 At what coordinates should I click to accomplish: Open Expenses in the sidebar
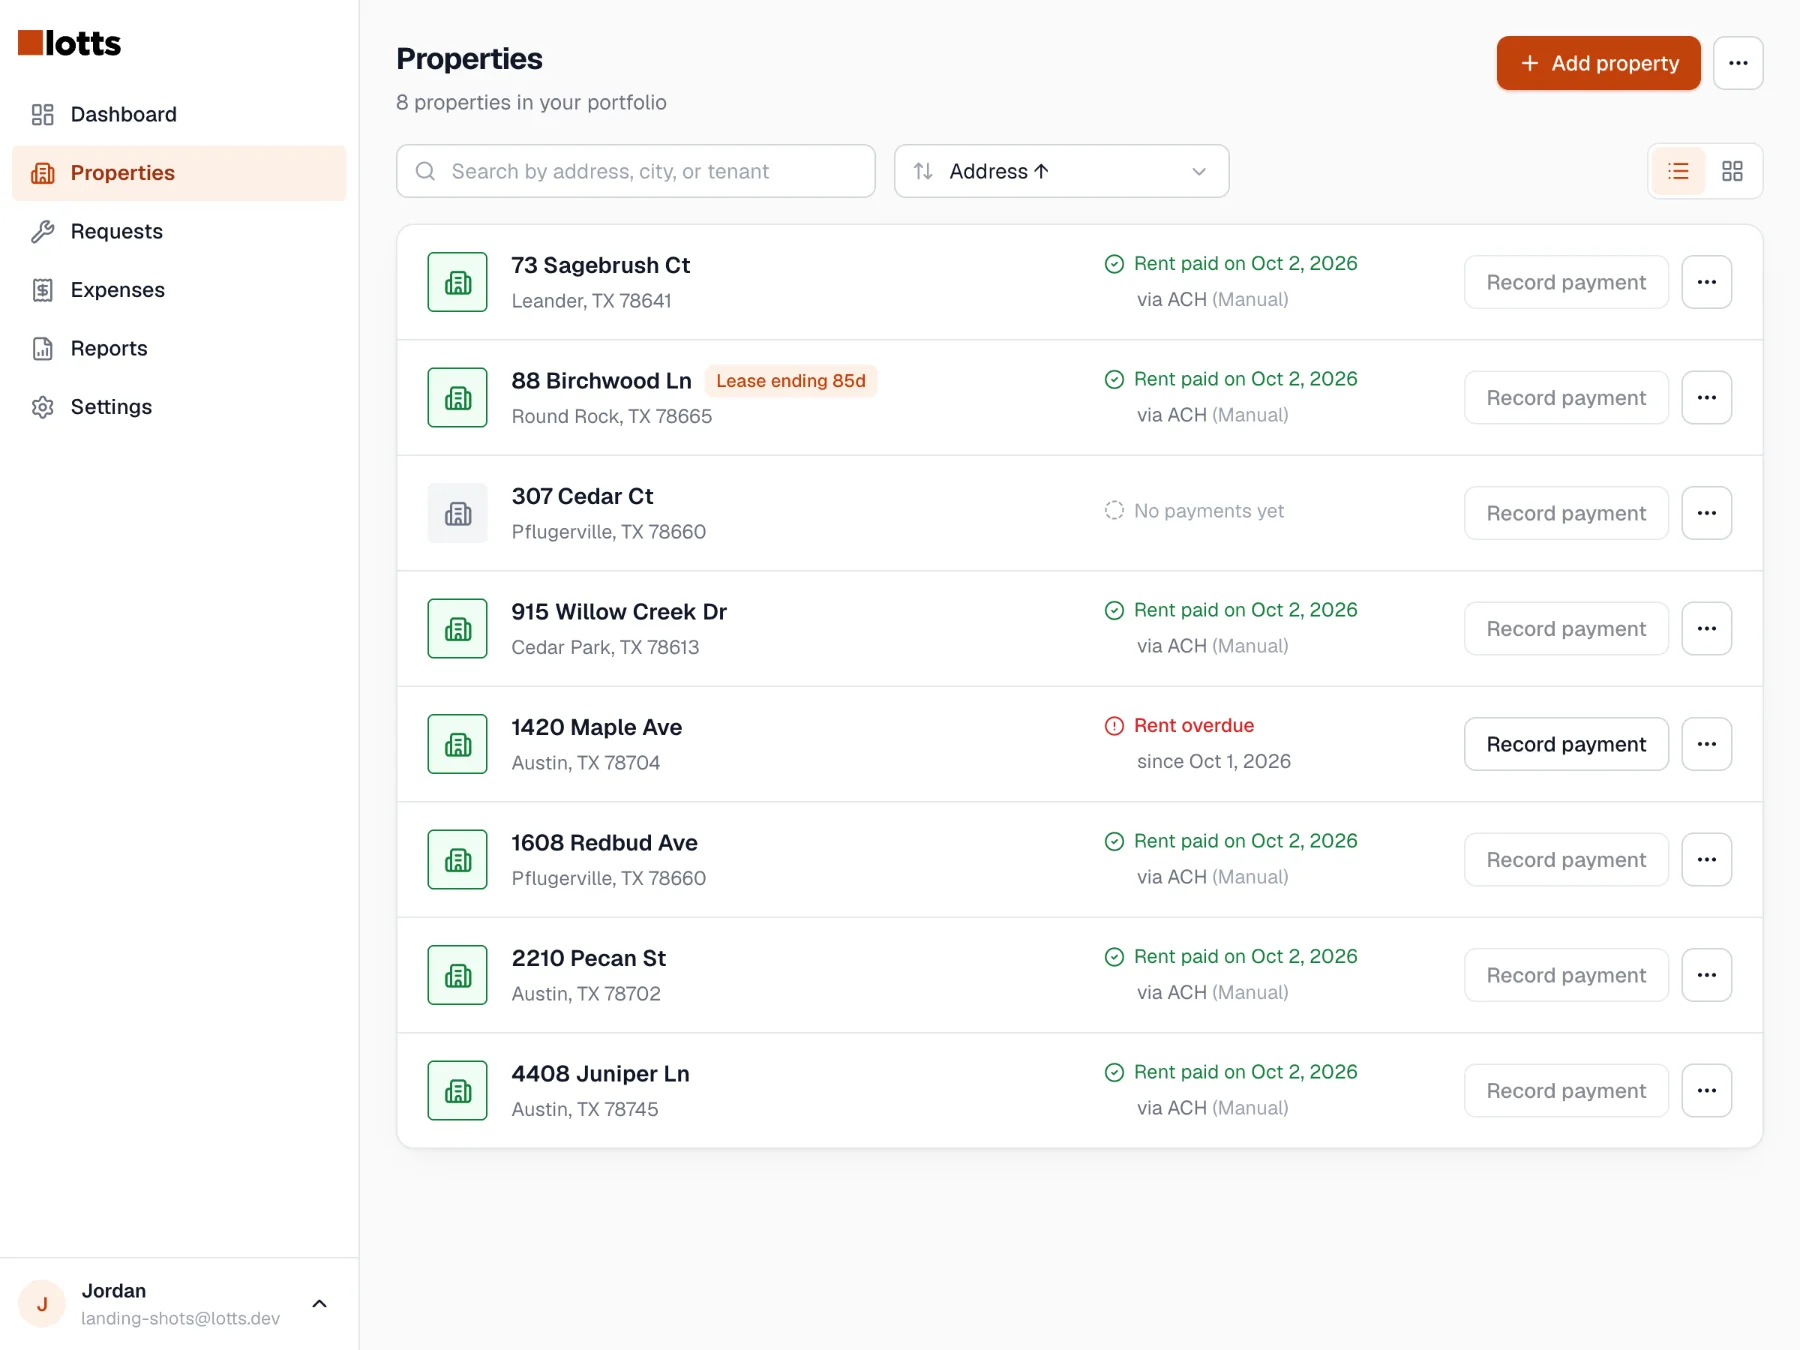coord(179,290)
